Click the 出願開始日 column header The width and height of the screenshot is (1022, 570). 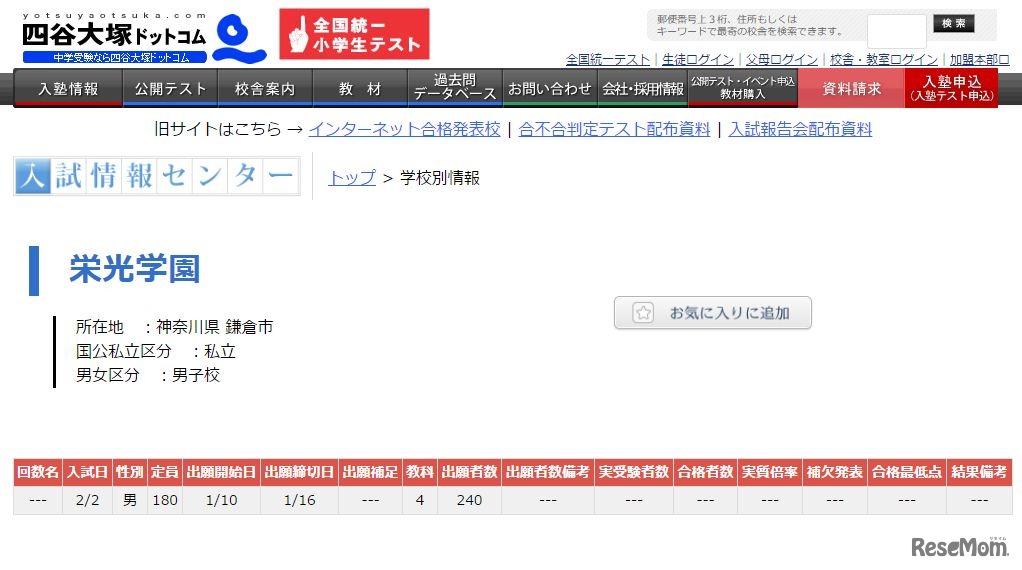coord(221,472)
